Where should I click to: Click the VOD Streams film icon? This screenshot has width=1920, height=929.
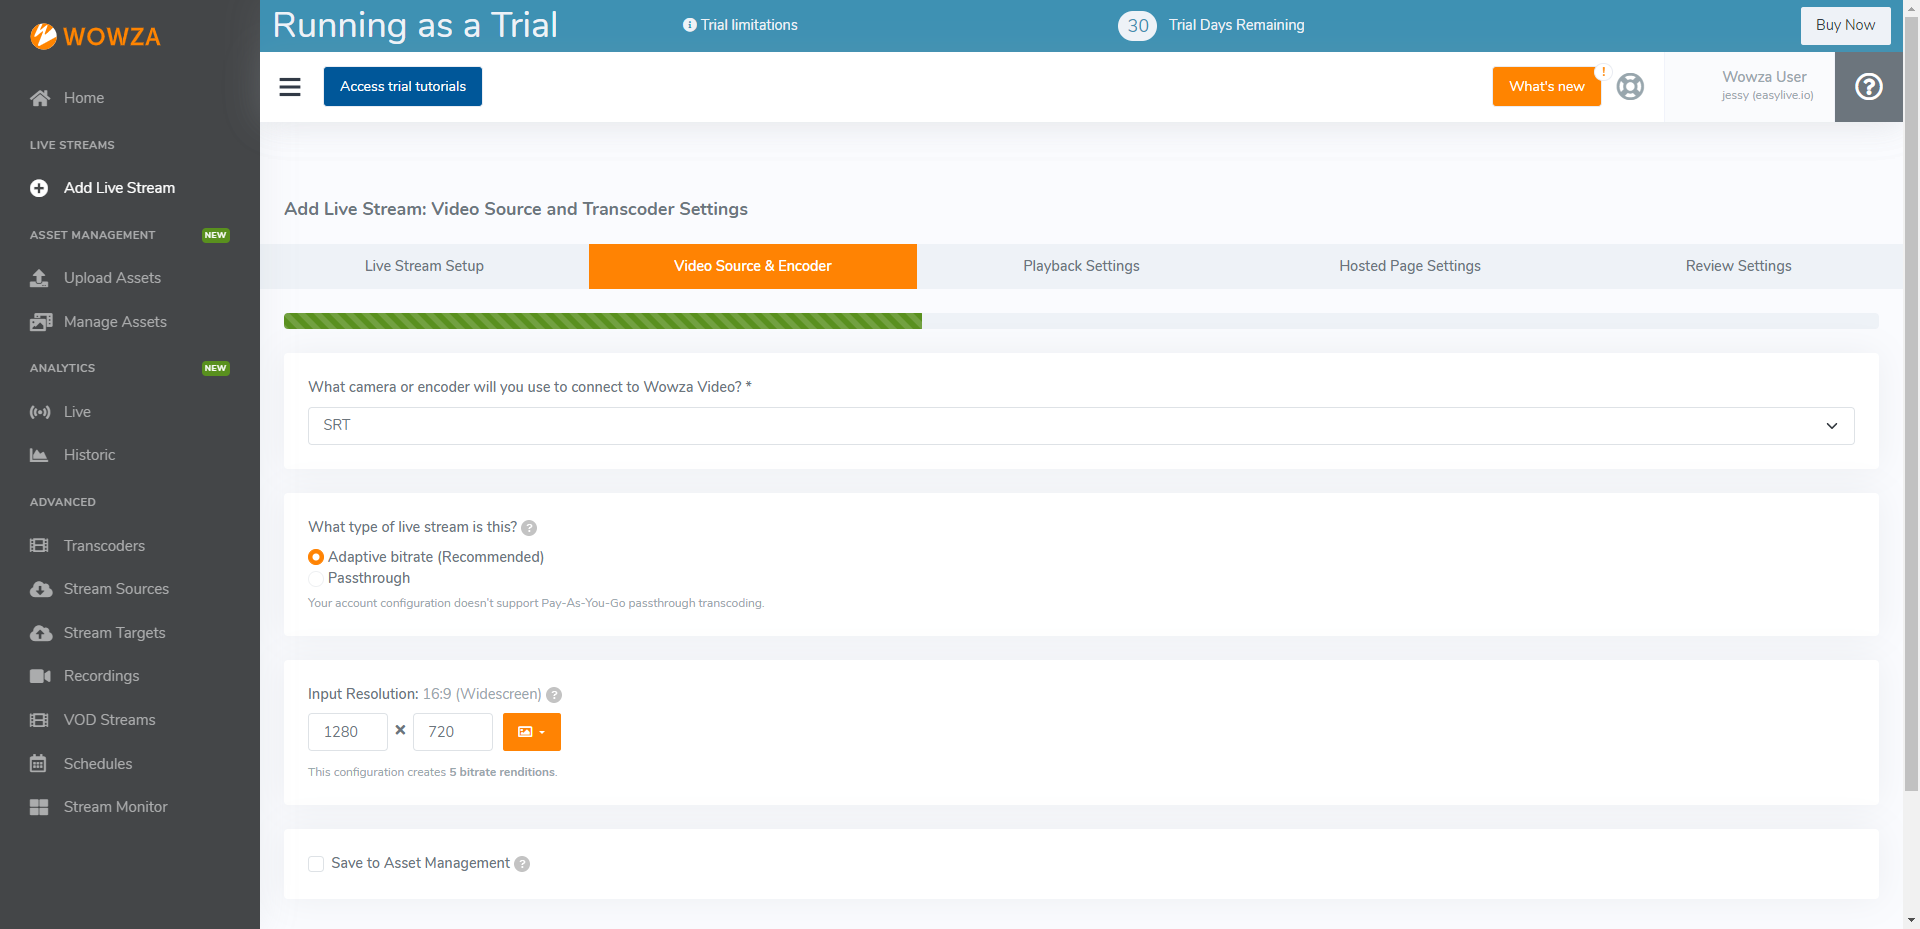coord(39,720)
